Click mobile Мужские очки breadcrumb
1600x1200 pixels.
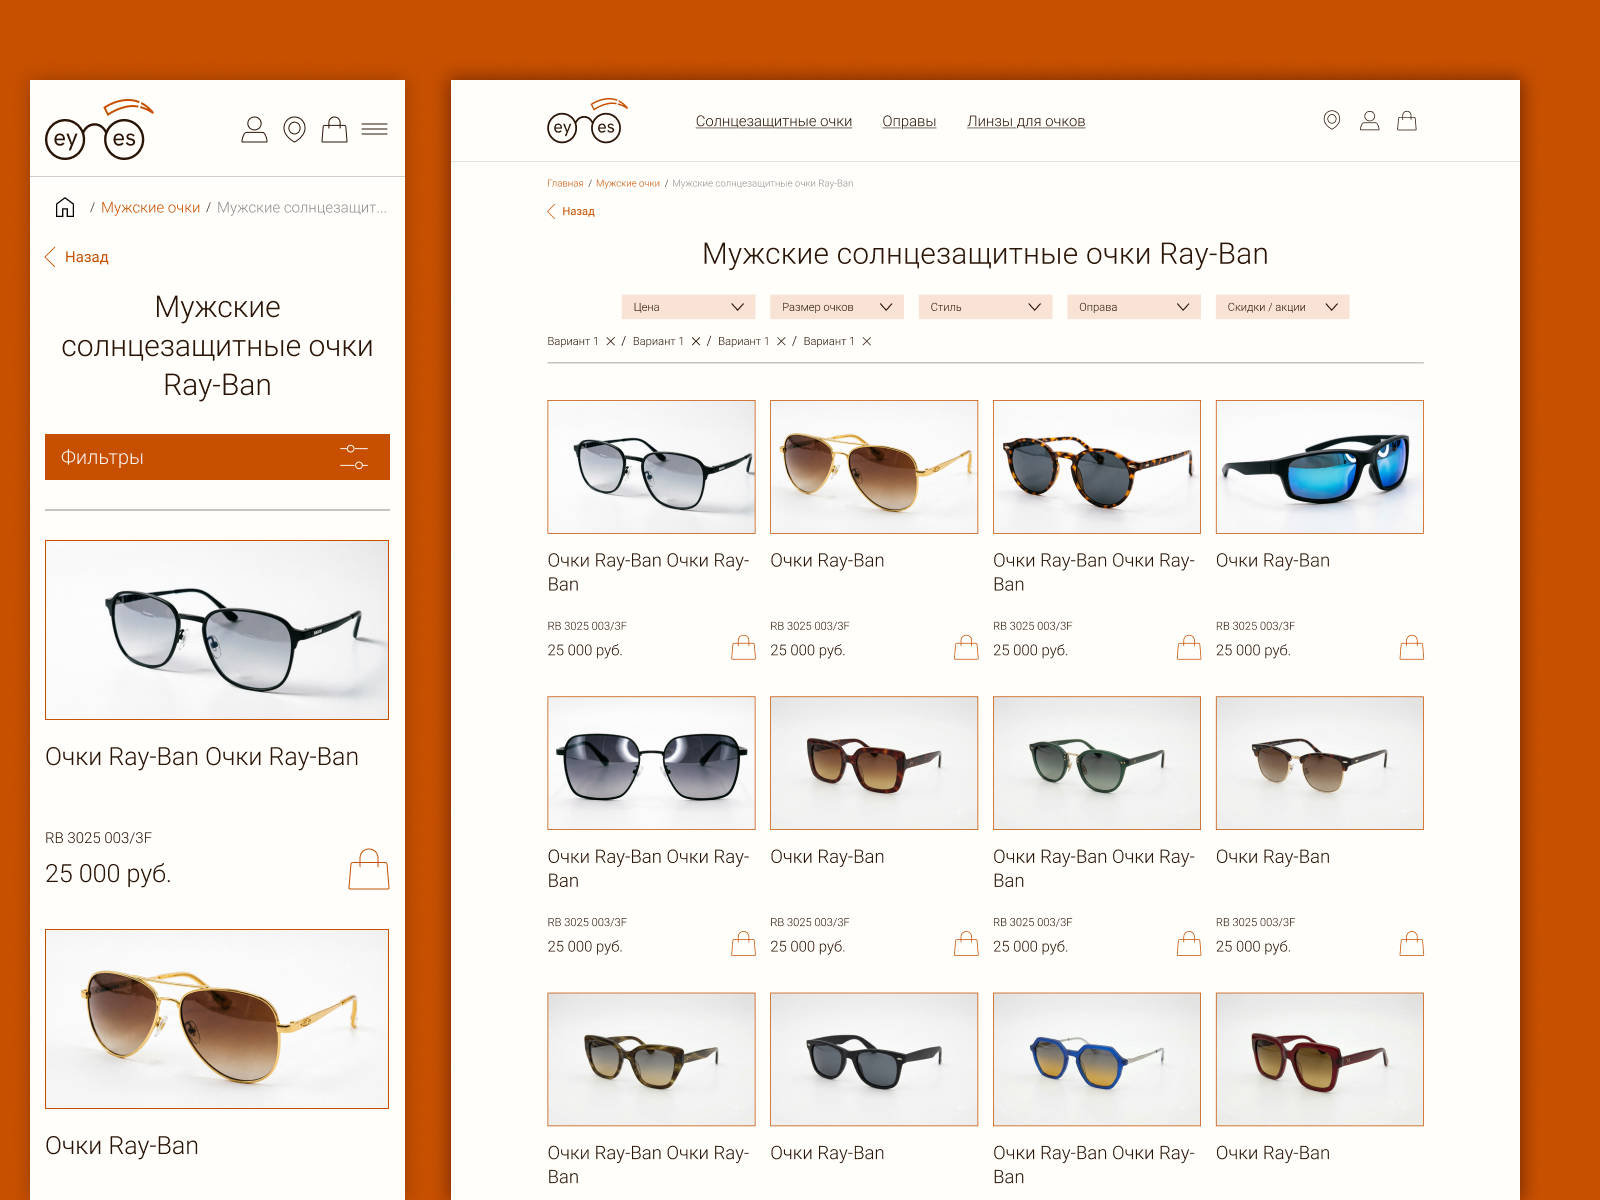(x=150, y=208)
